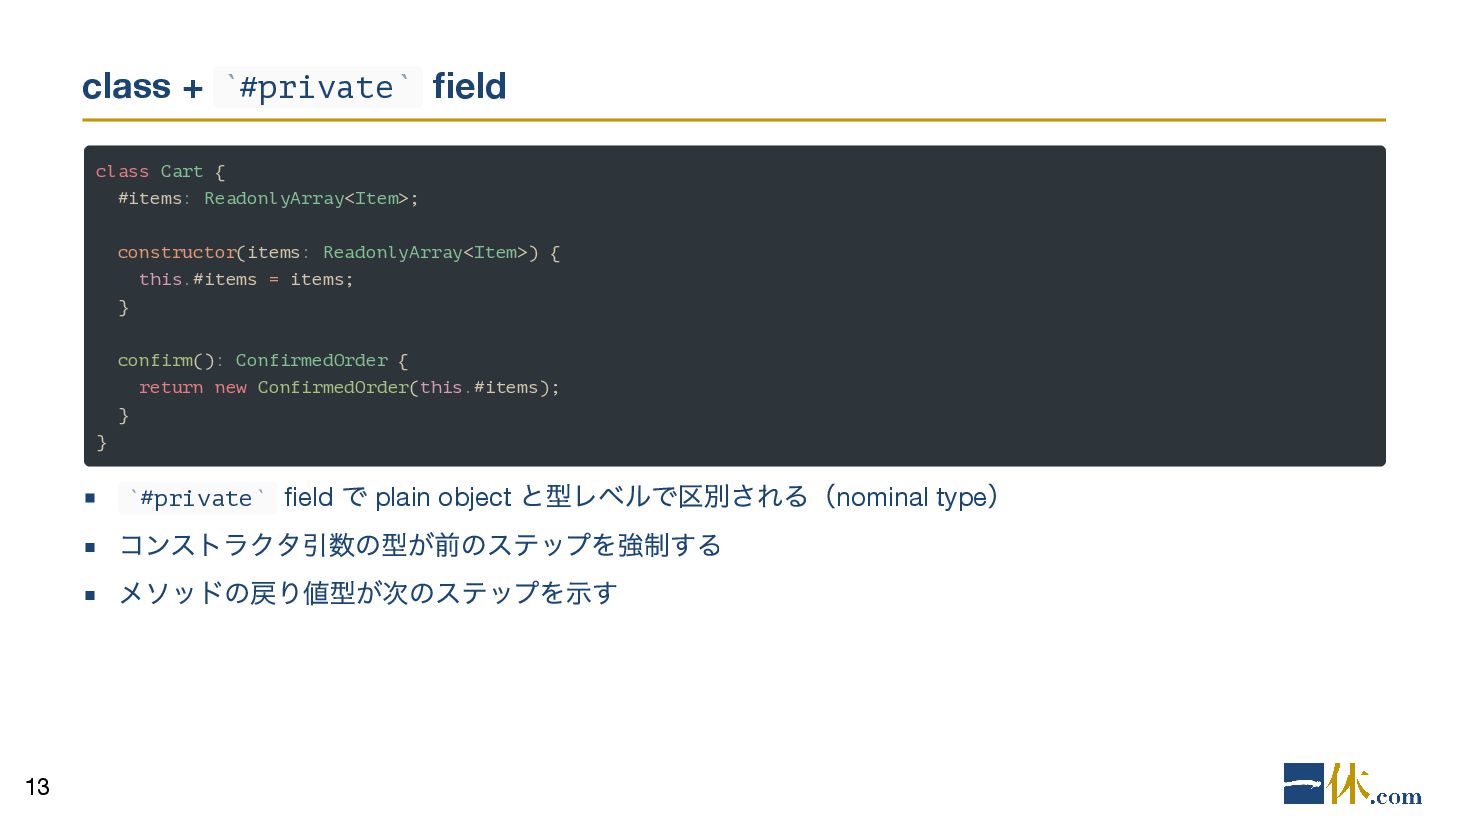Click the bullet starting with コンストラクタ引数

coord(420,545)
